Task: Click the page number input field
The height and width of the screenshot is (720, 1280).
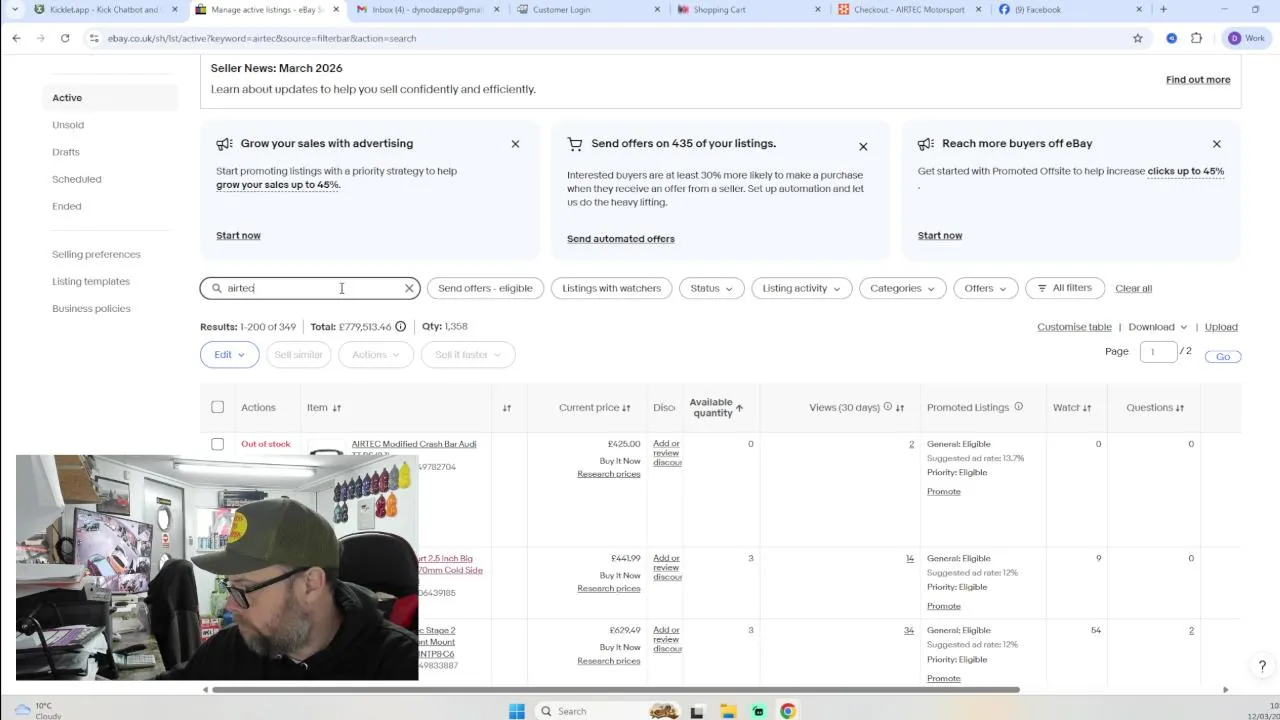Action: coord(1158,352)
